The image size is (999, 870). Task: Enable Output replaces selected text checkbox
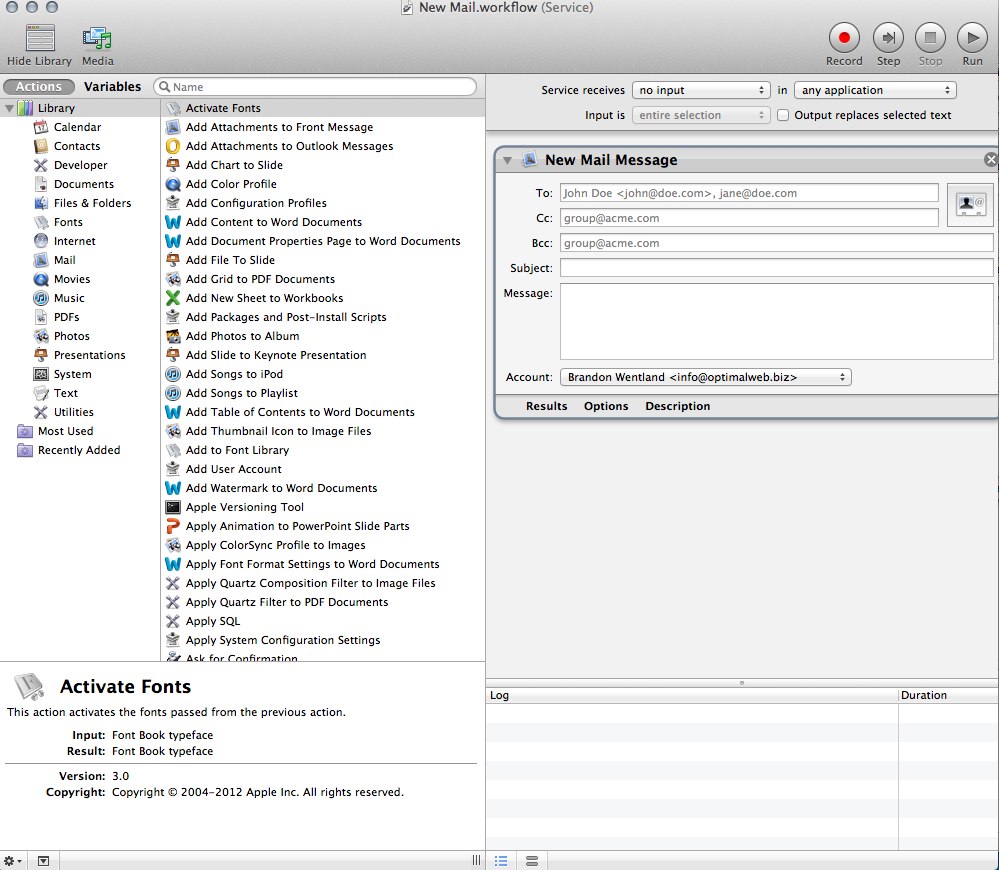point(783,115)
